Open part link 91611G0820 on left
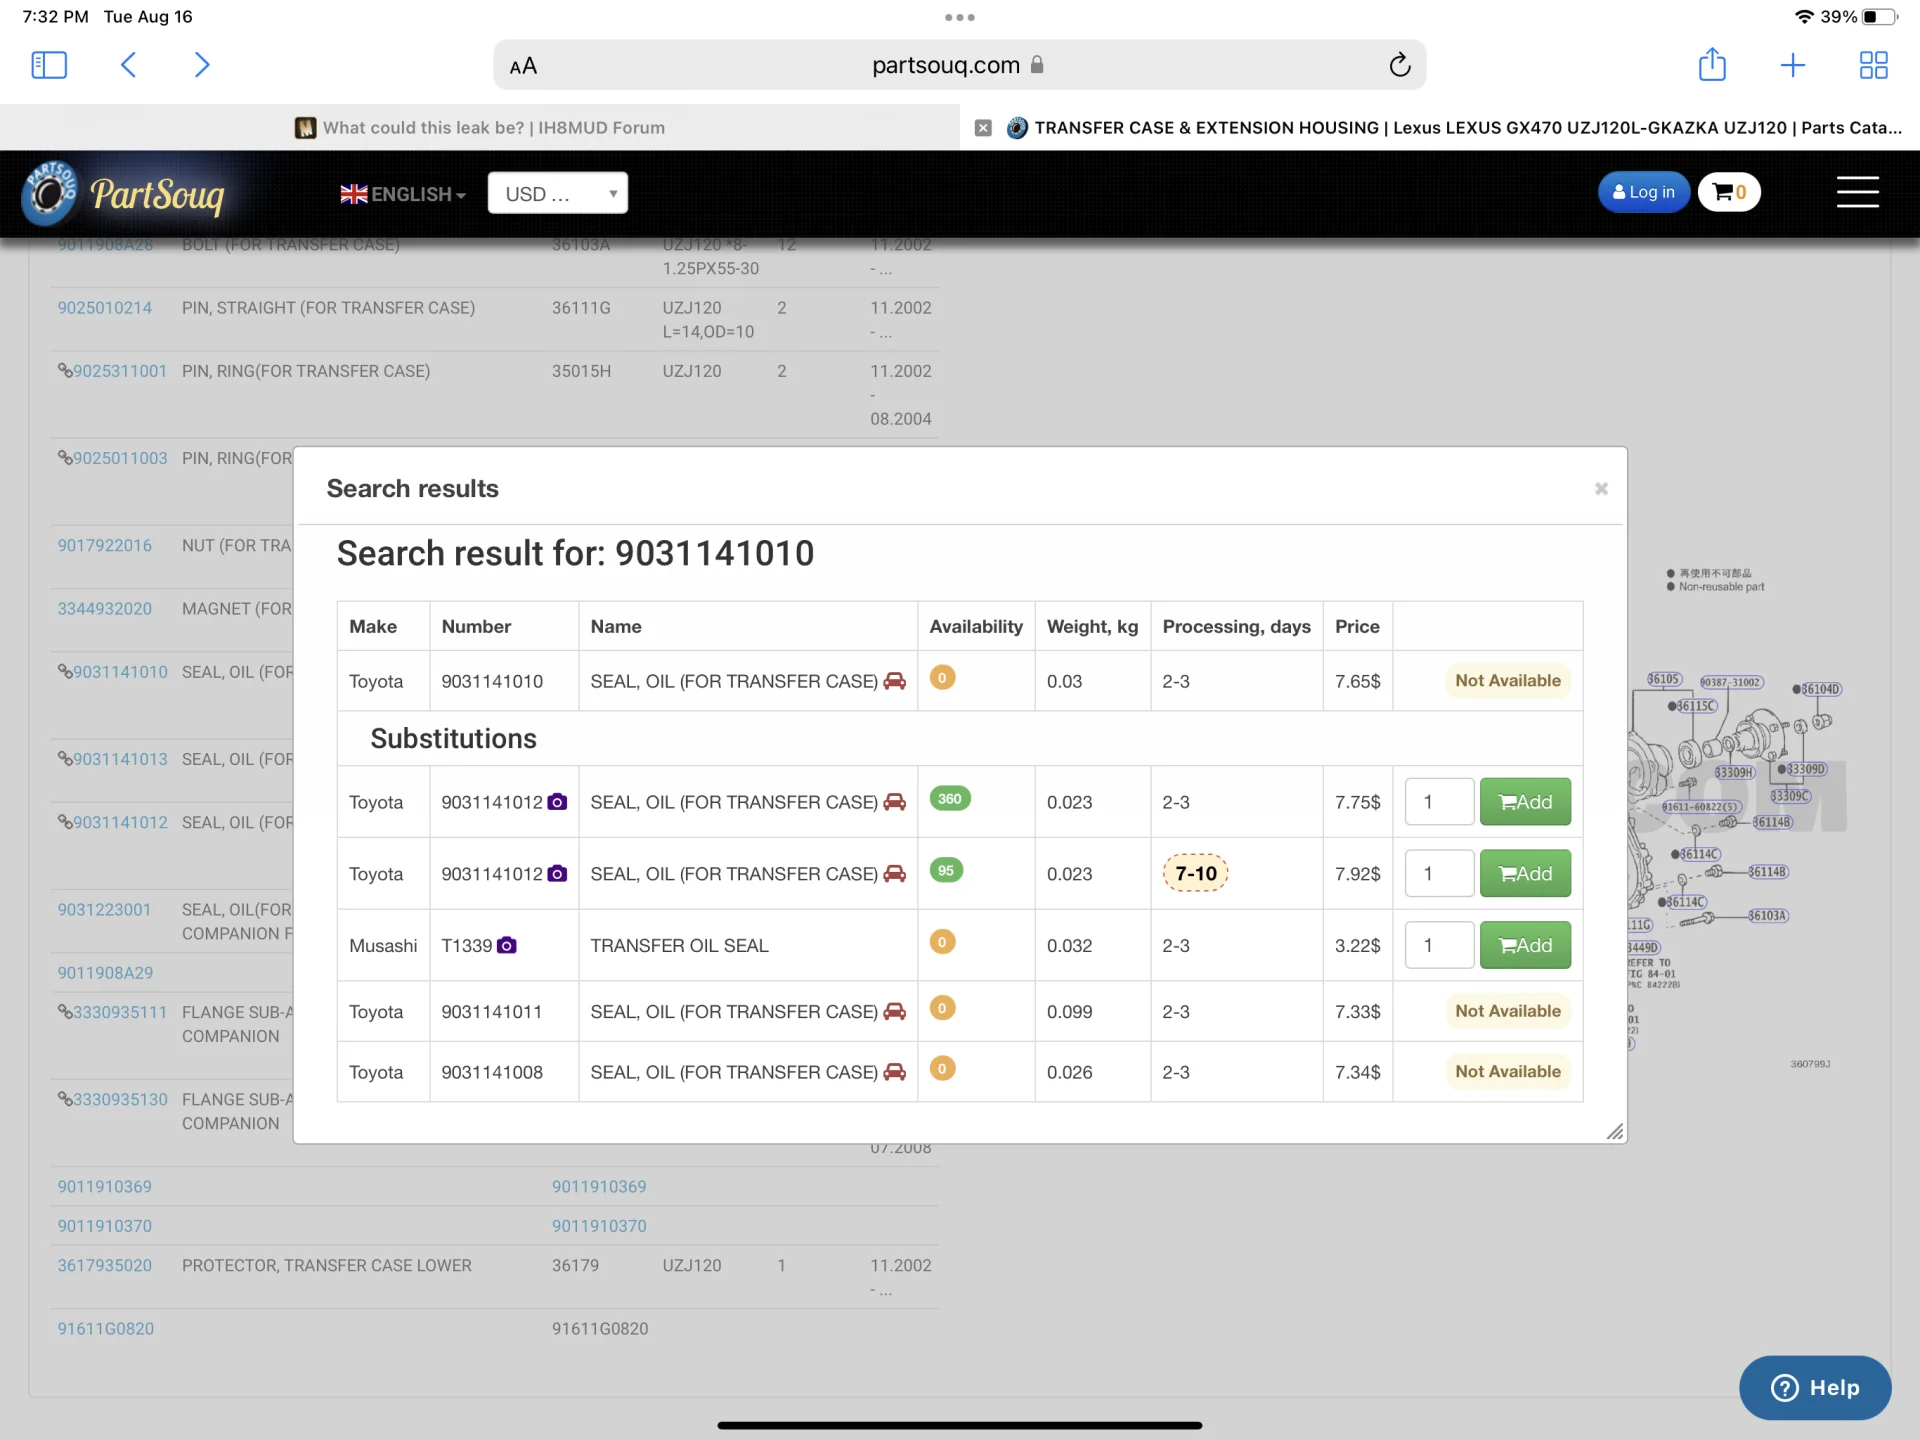Viewport: 1920px width, 1440px height. [106, 1329]
